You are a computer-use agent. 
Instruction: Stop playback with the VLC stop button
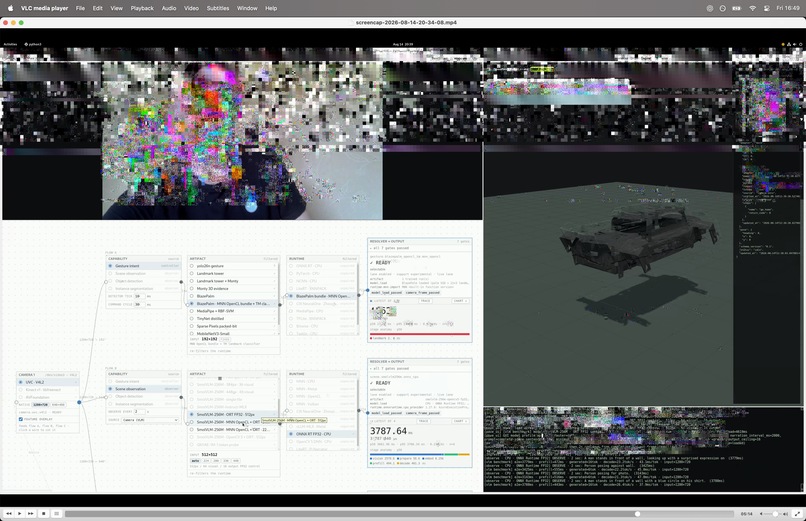point(44,514)
